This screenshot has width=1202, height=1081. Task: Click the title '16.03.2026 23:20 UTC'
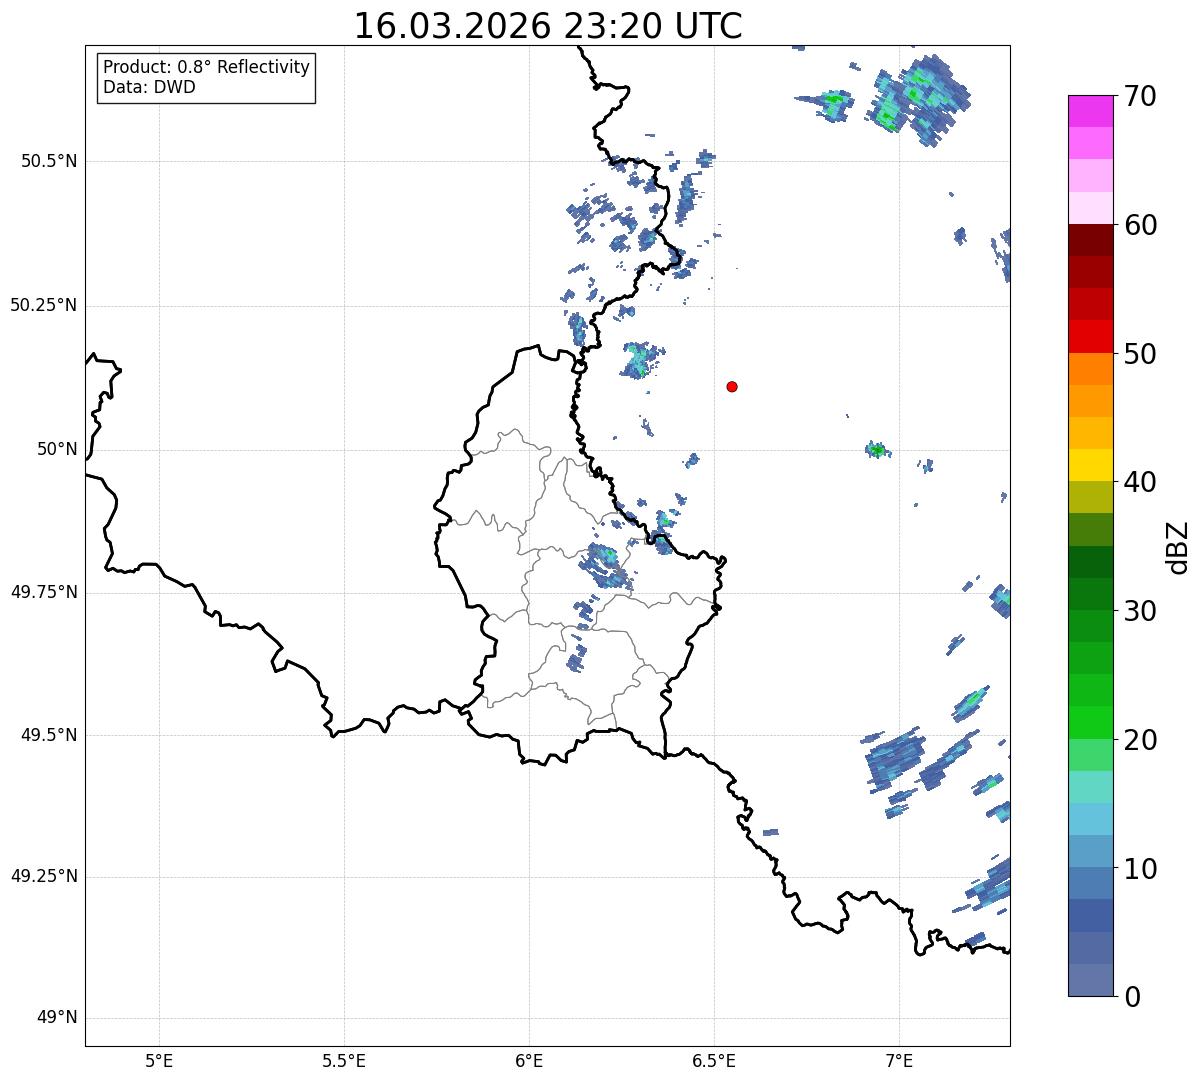click(548, 26)
